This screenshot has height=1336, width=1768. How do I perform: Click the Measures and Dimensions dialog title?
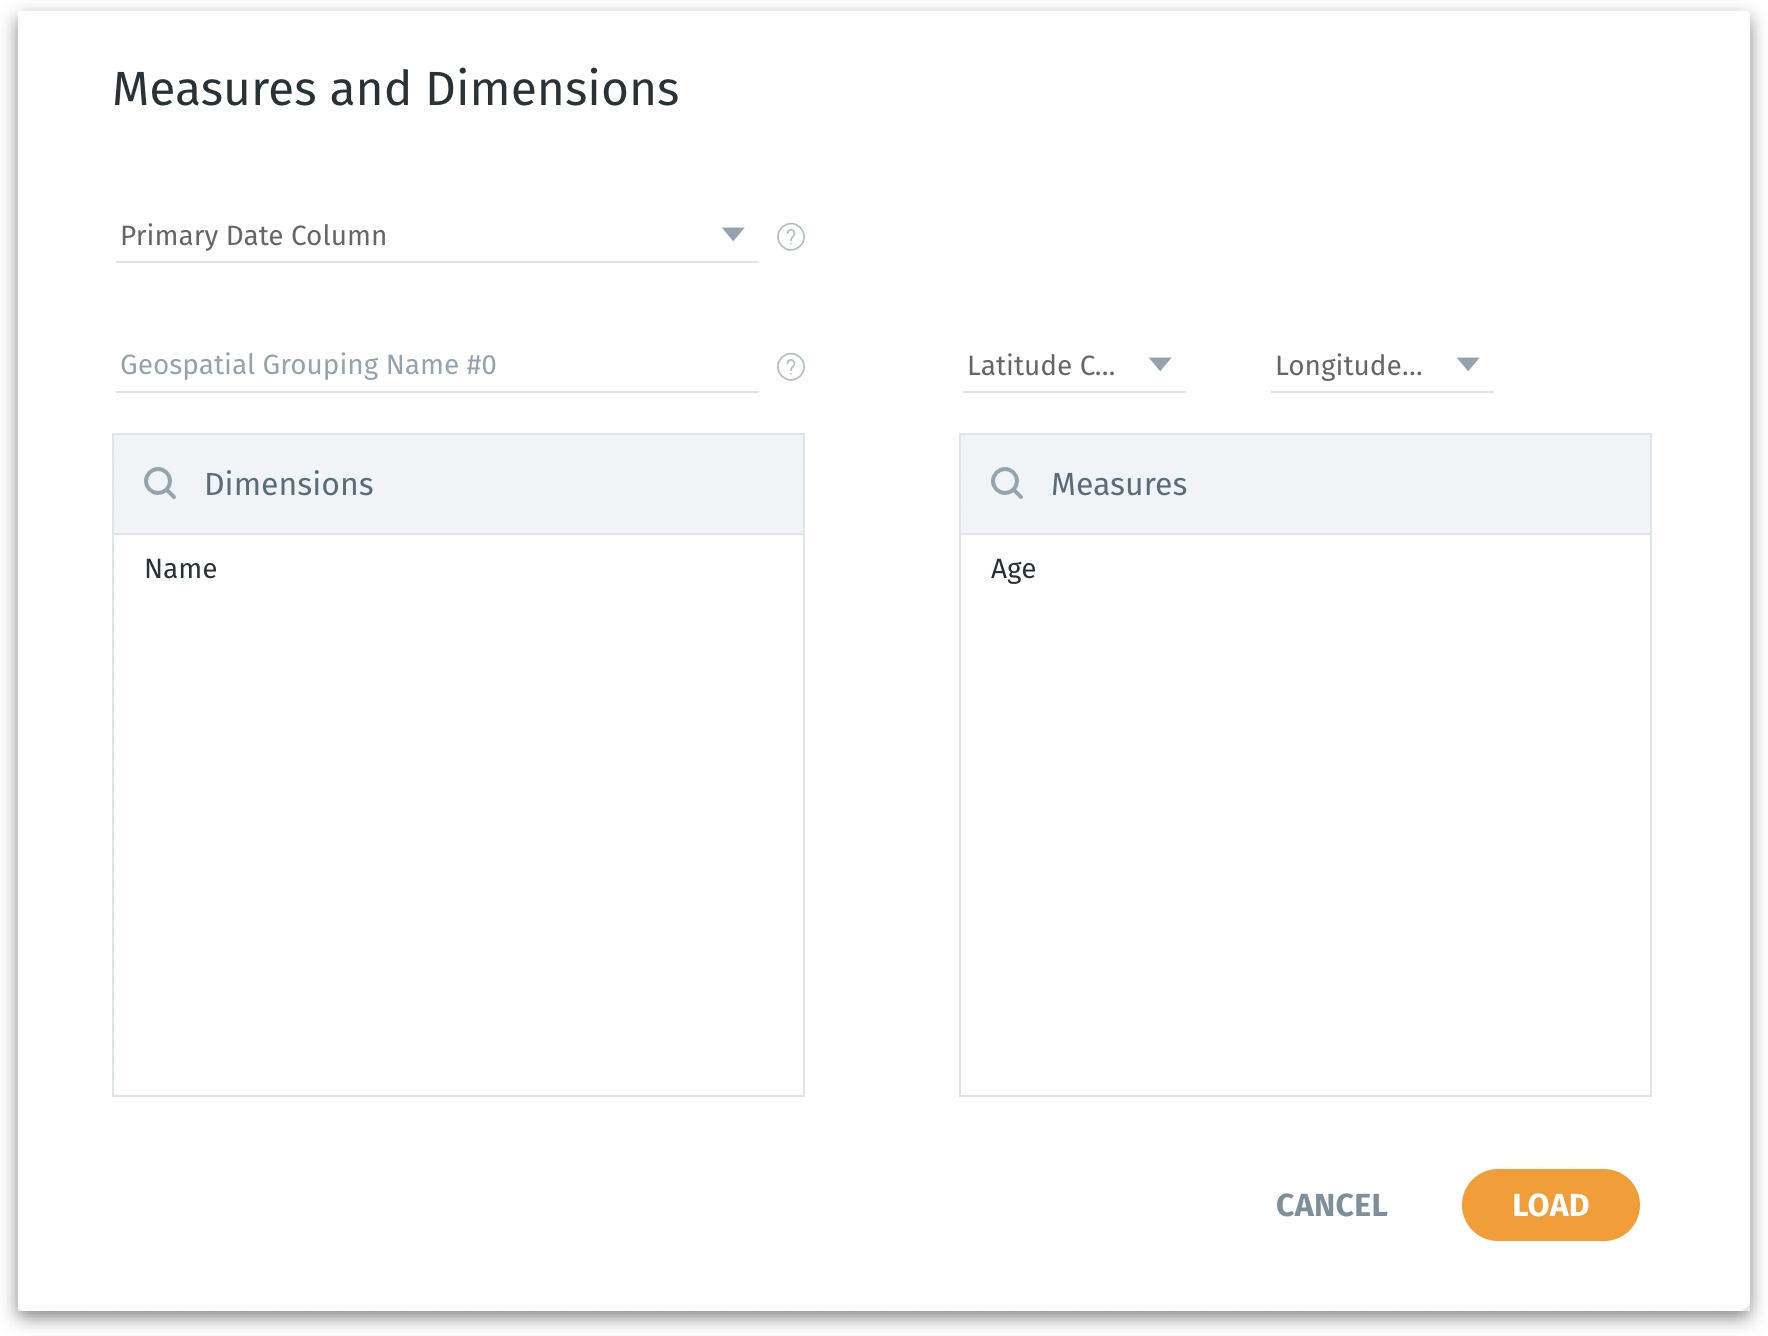(396, 89)
